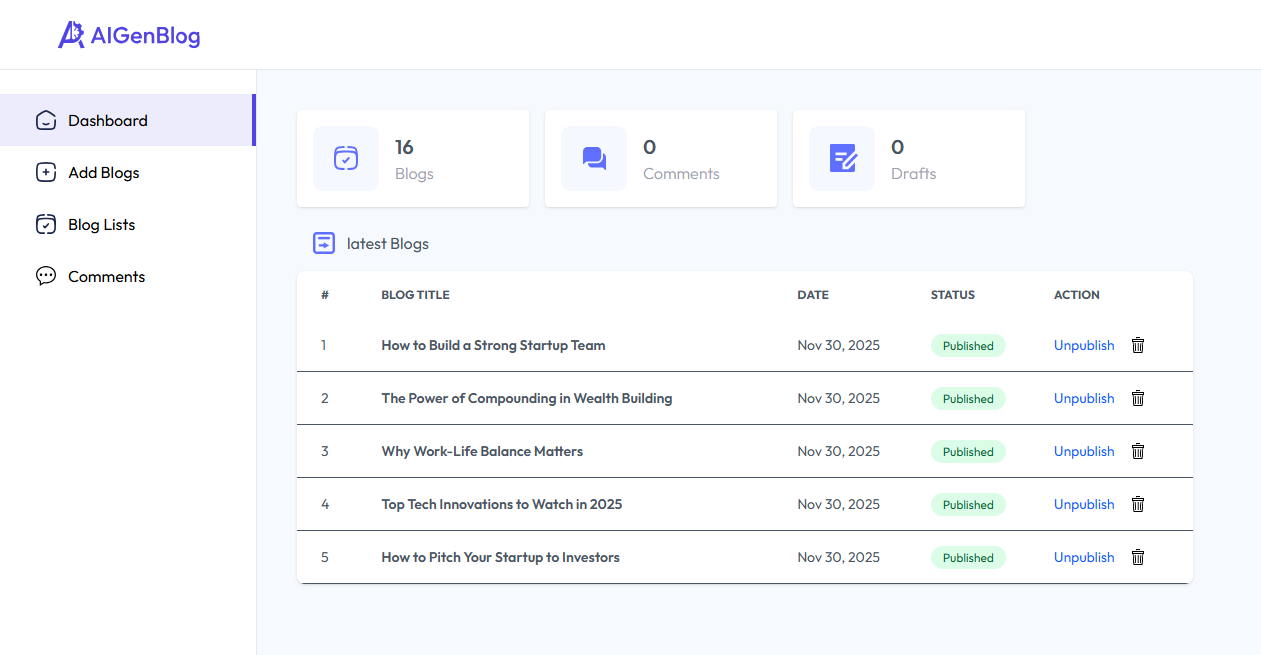Open the Dashboard sidebar item
This screenshot has width=1261, height=655.
click(x=108, y=120)
